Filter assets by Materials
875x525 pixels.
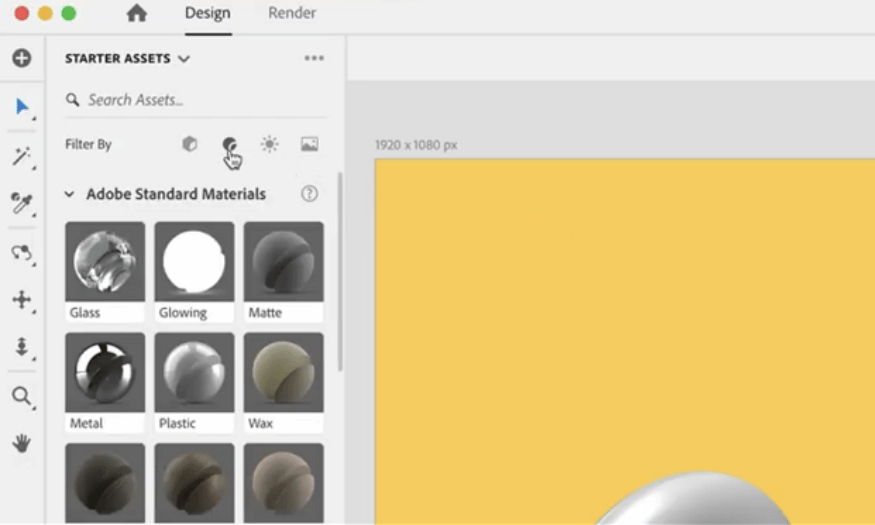tap(229, 145)
